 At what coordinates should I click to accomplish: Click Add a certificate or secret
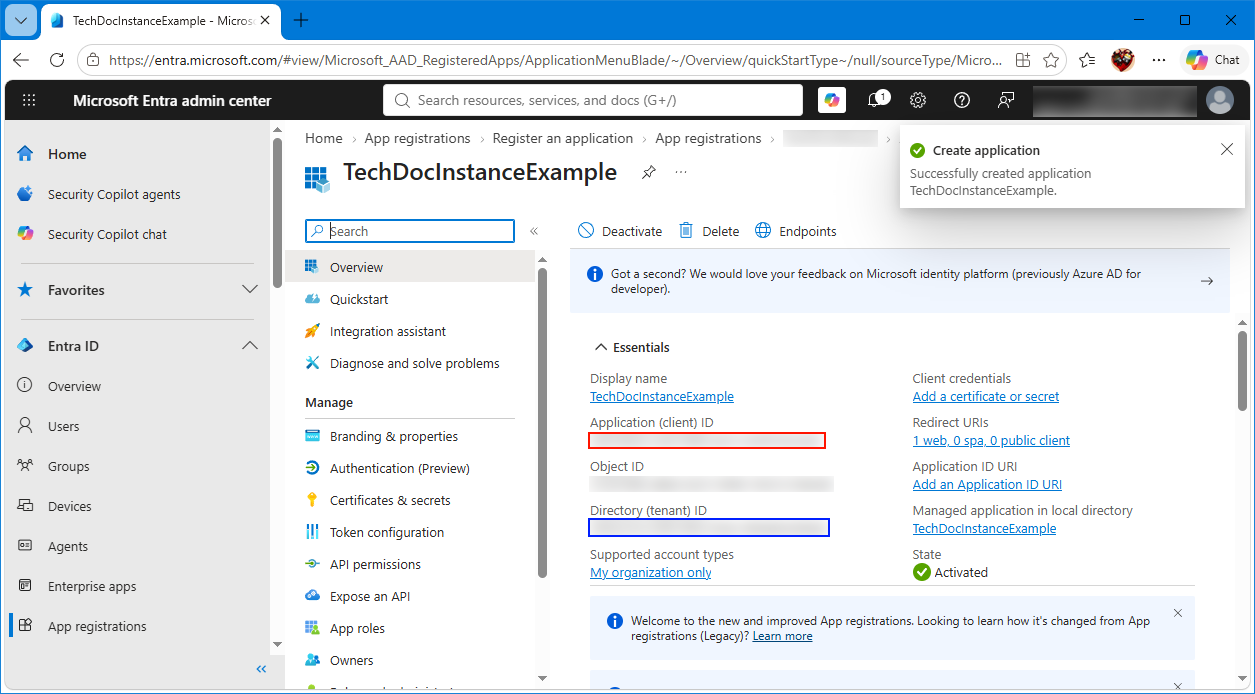[986, 396]
